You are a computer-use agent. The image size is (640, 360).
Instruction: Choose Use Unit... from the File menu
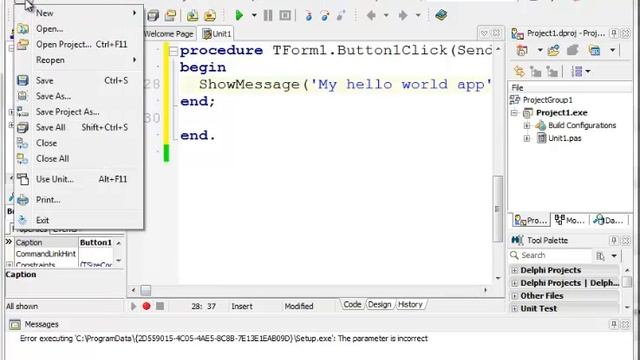pyautogui.click(x=78, y=179)
